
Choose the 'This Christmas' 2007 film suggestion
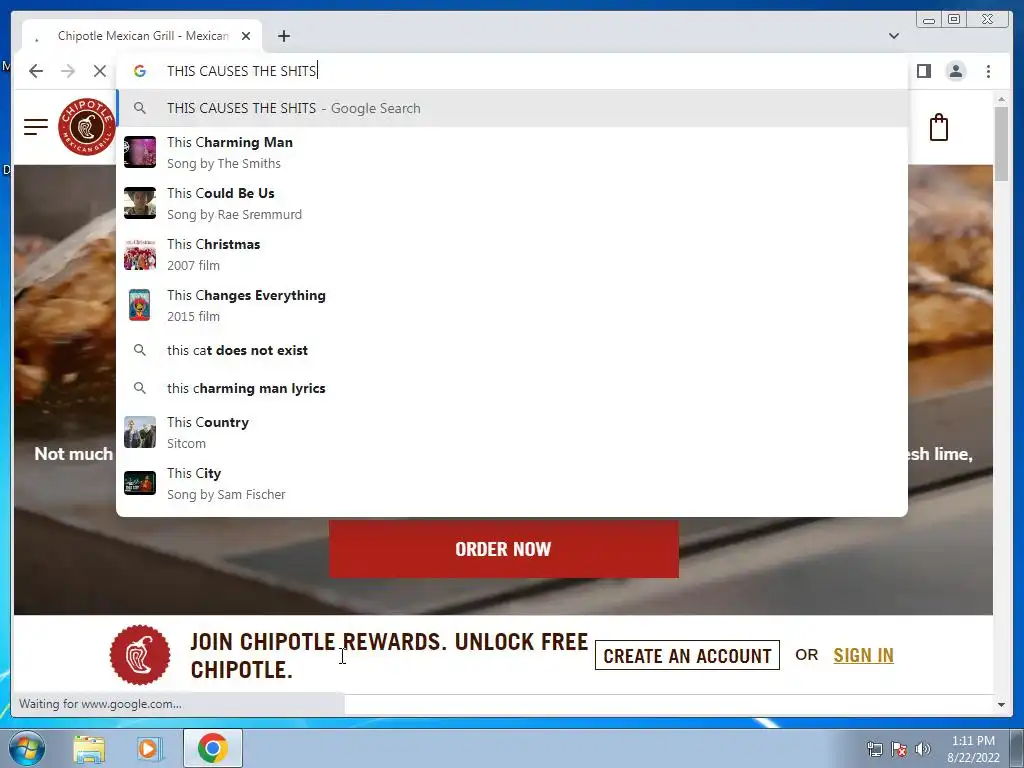512,254
